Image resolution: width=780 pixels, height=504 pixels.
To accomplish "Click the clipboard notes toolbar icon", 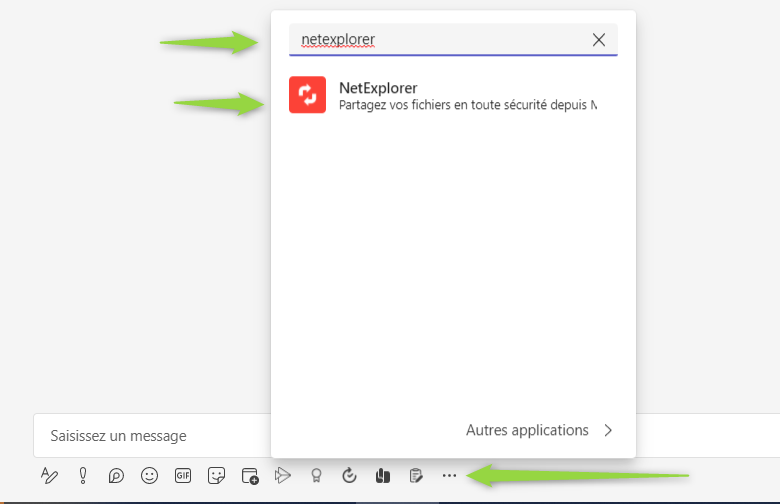I will pos(415,476).
